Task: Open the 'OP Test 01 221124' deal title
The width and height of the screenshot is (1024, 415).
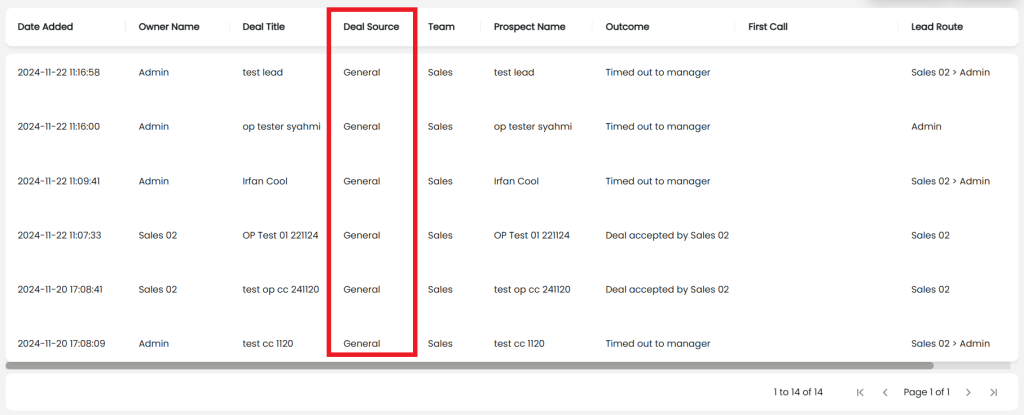Action: pos(280,235)
